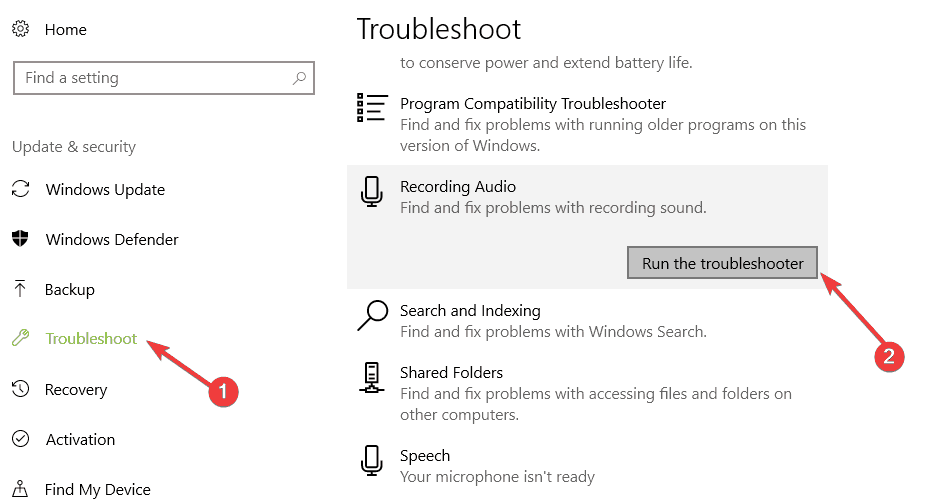Click the Speech microphone icon
The height and width of the screenshot is (502, 932).
(x=372, y=460)
